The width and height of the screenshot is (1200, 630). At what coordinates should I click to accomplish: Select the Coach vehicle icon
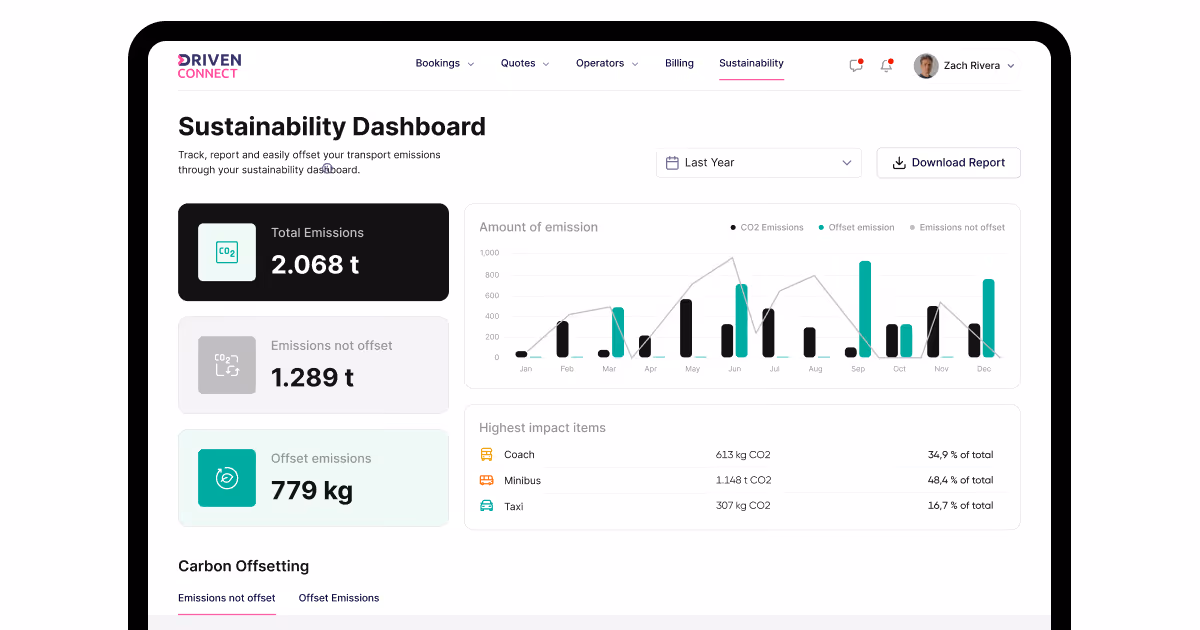point(488,454)
